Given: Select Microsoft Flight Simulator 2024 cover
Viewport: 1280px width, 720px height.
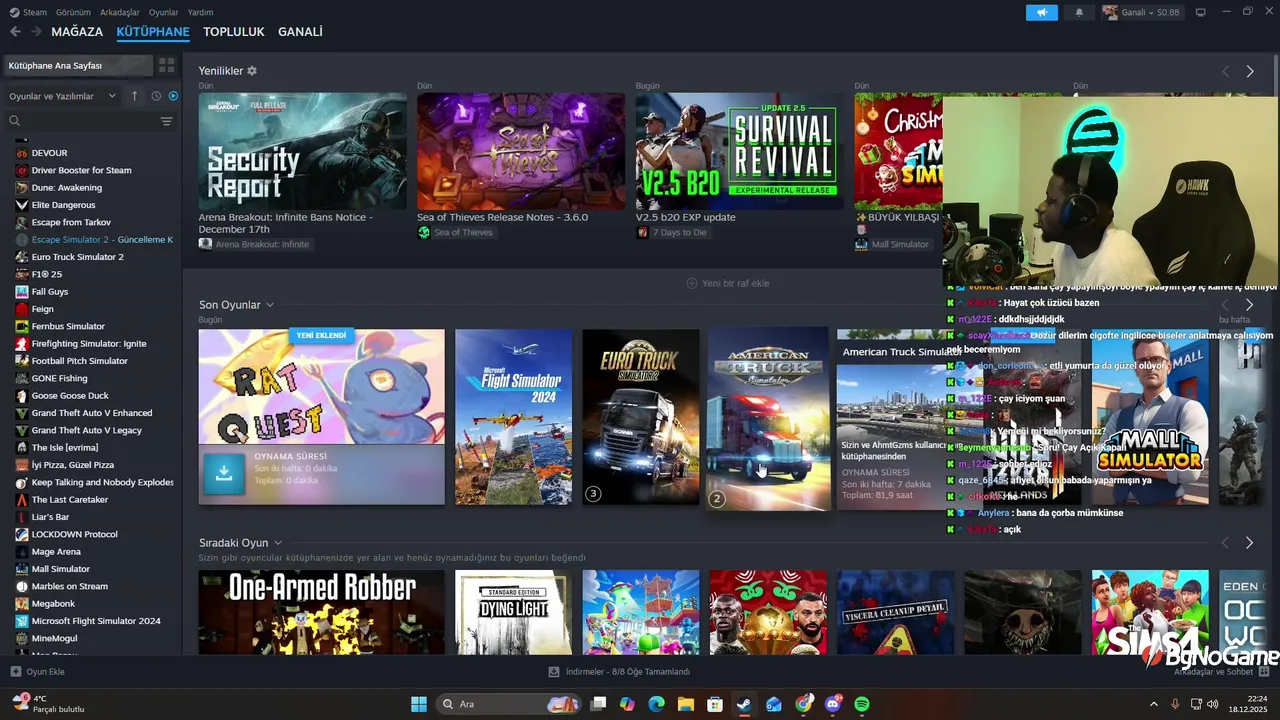Looking at the screenshot, I should pos(513,417).
